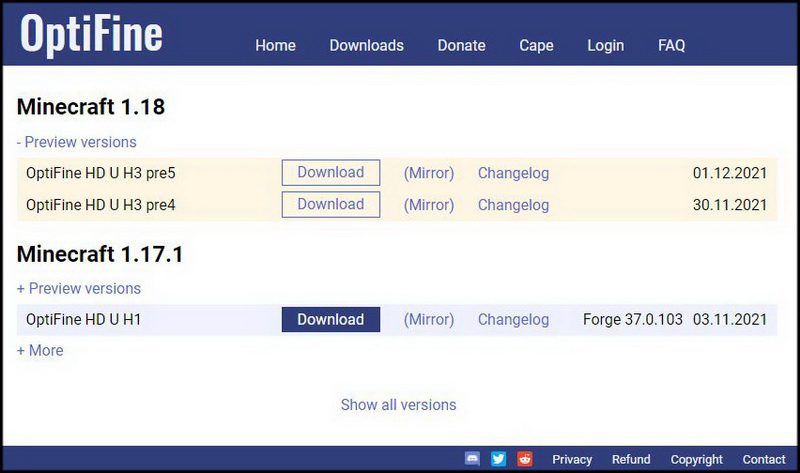Click the date 01.12.2021
The height and width of the screenshot is (473, 800).
pyautogui.click(x=730, y=173)
